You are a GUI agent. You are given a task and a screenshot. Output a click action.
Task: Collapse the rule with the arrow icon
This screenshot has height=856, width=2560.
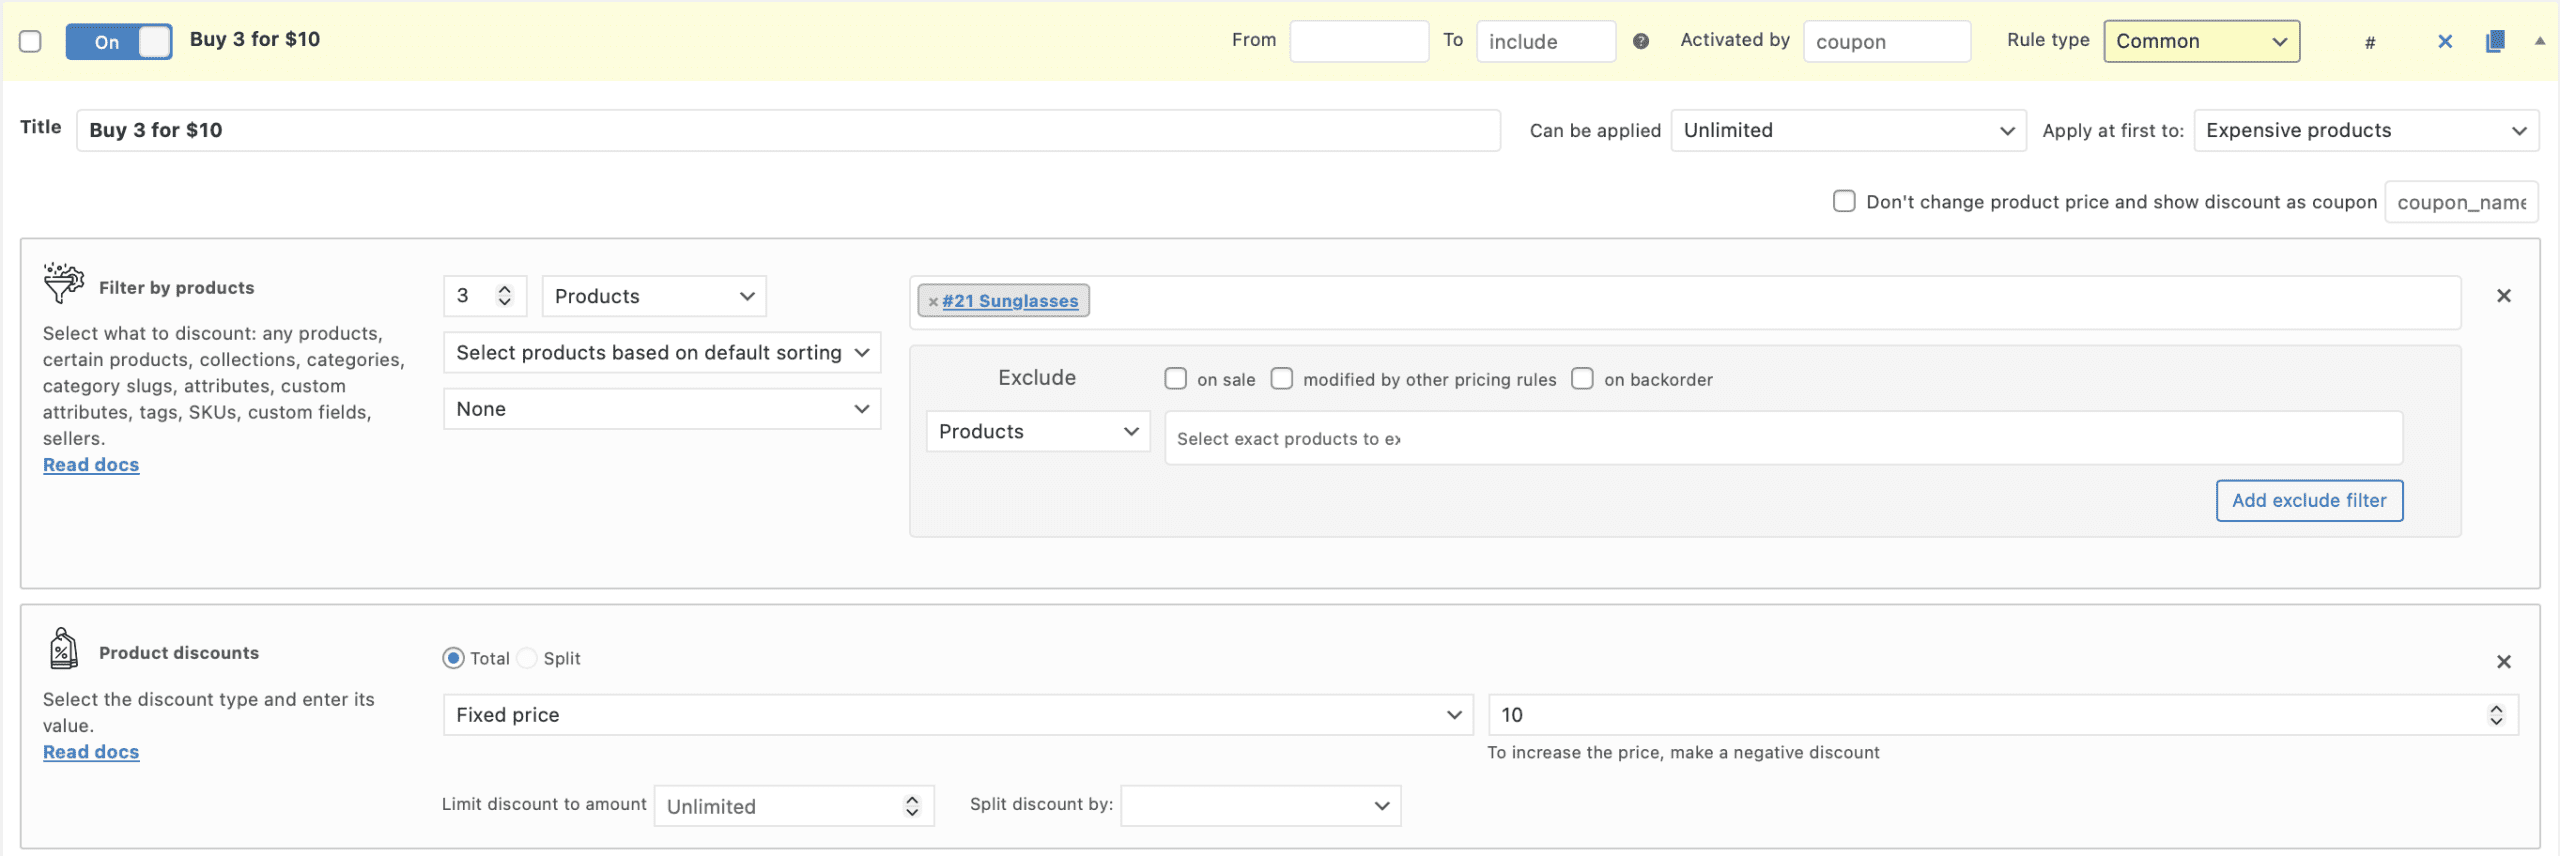[2539, 41]
